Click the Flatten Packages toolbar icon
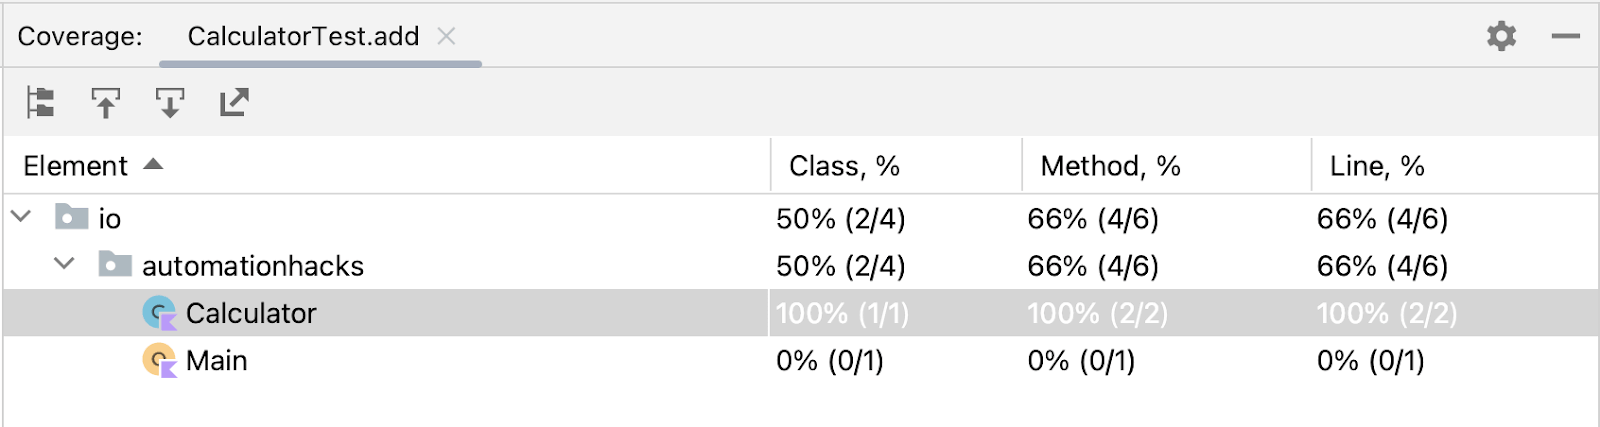The image size is (1600, 427). (x=41, y=102)
